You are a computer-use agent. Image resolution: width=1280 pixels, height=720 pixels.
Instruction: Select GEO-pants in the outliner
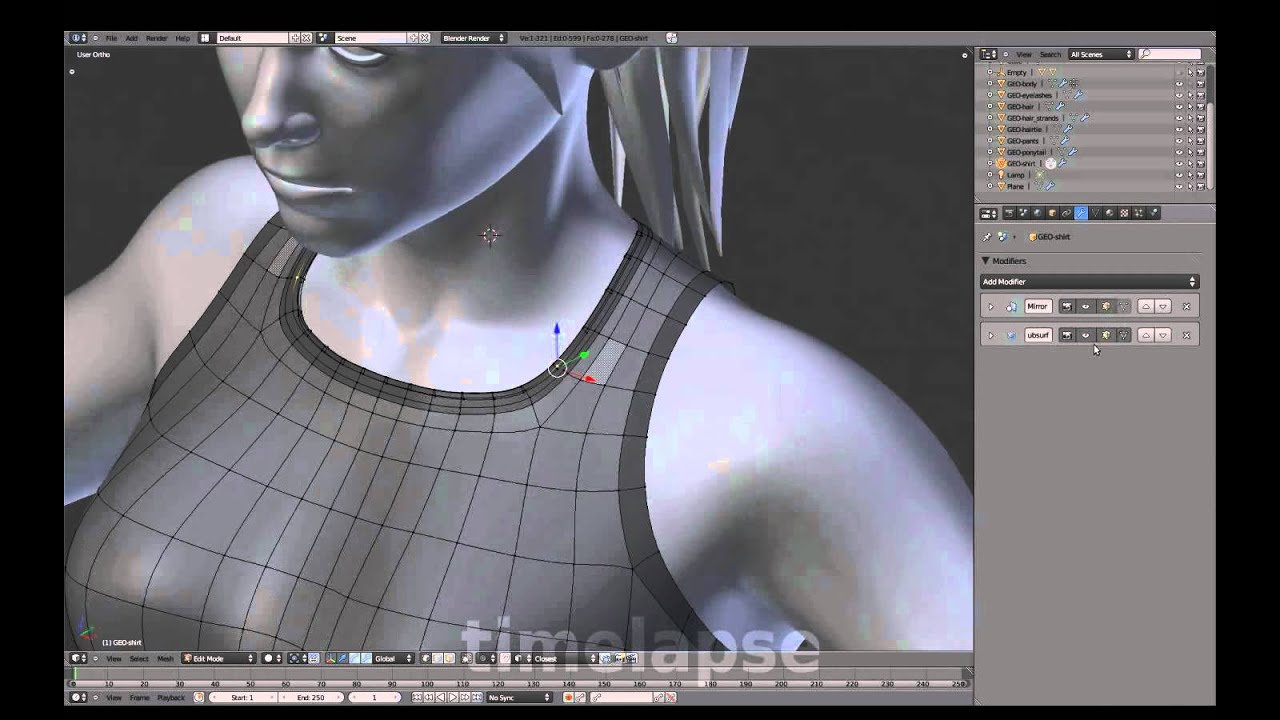(x=1023, y=141)
